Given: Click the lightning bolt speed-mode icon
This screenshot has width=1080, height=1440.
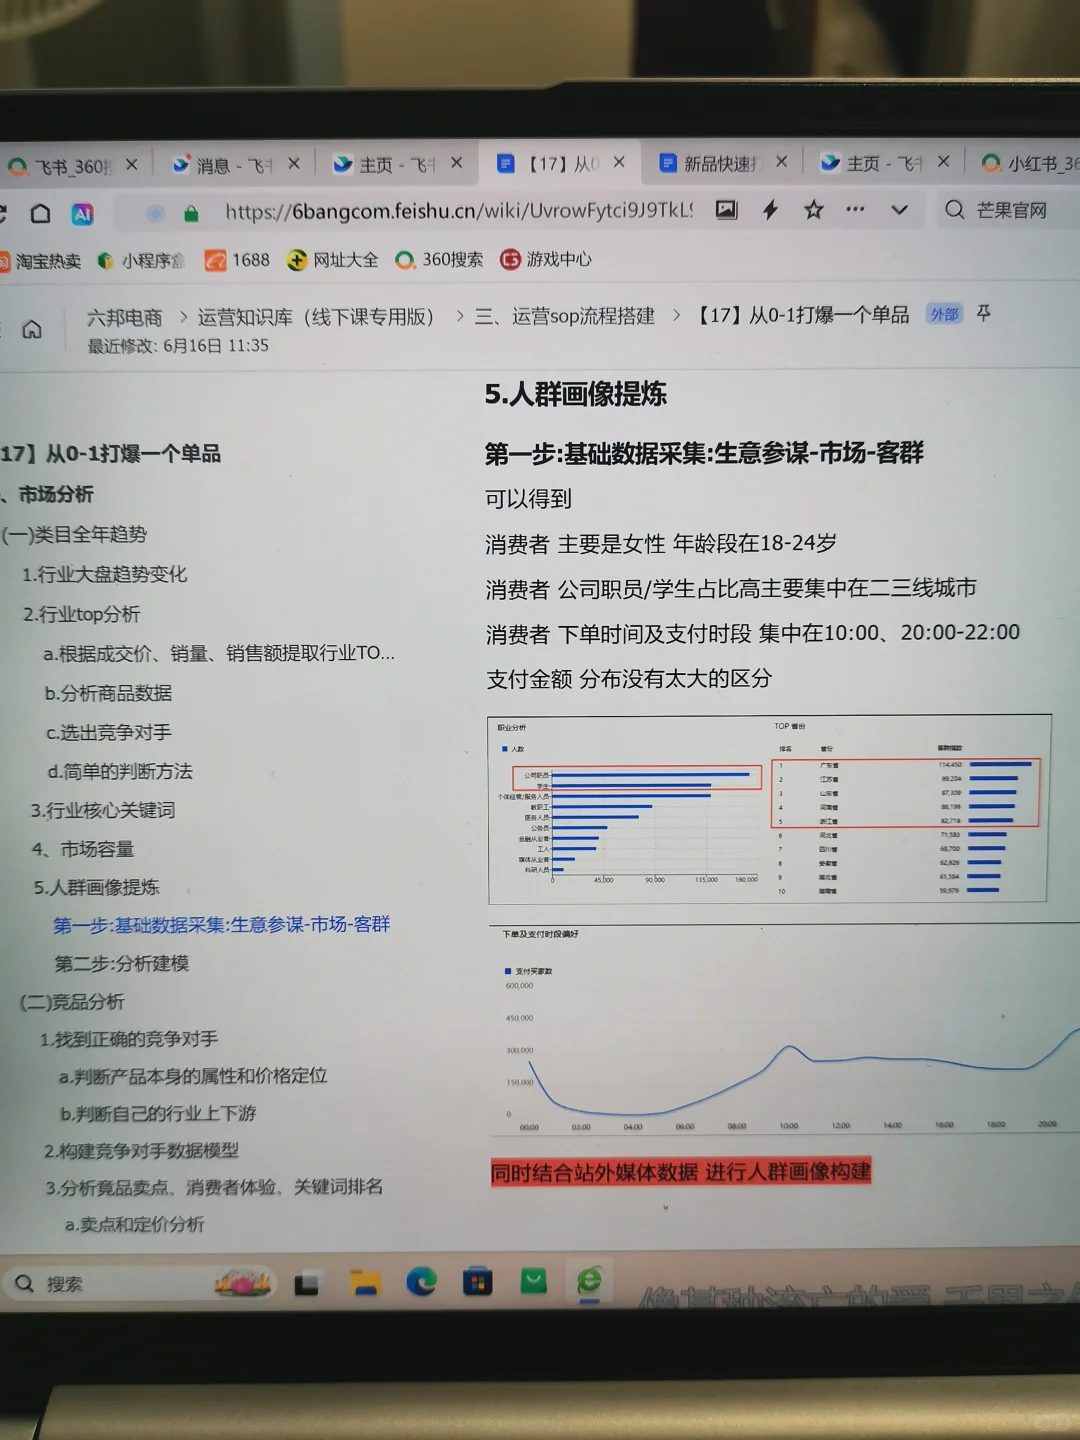Looking at the screenshot, I should [770, 210].
